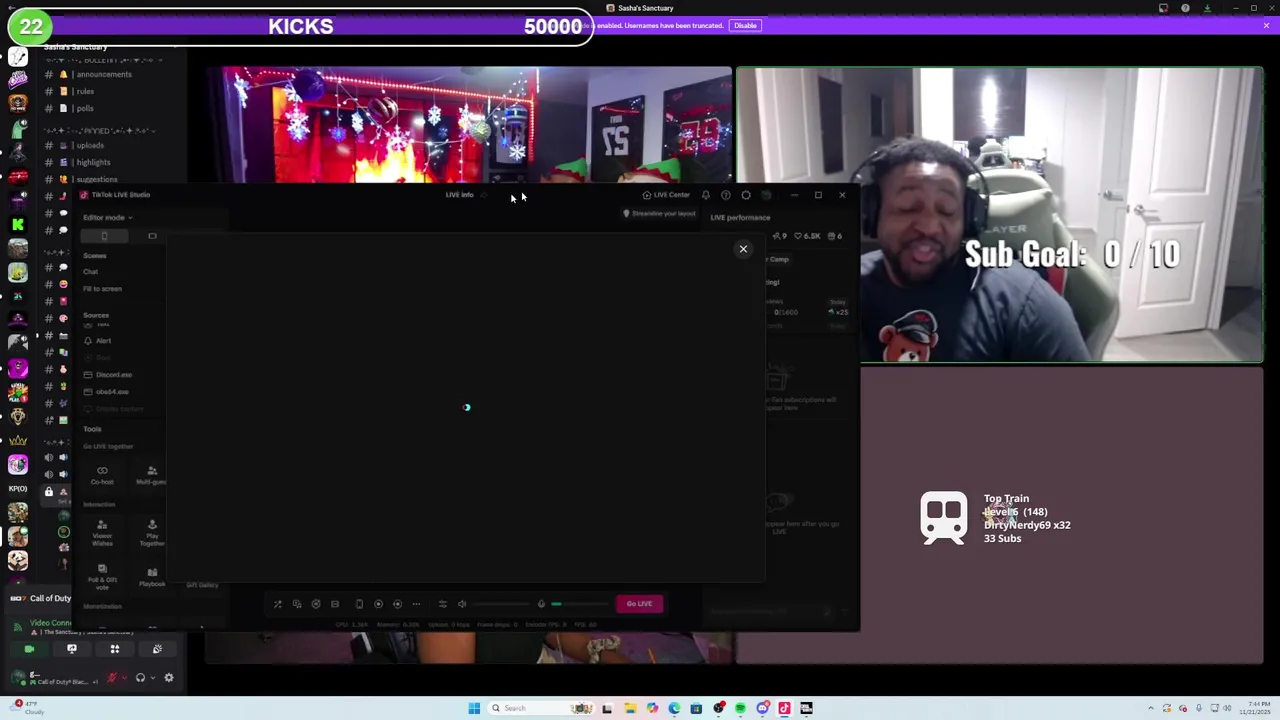
Task: Close the loading dialog in TikTok LIVE Studio
Action: click(743, 249)
